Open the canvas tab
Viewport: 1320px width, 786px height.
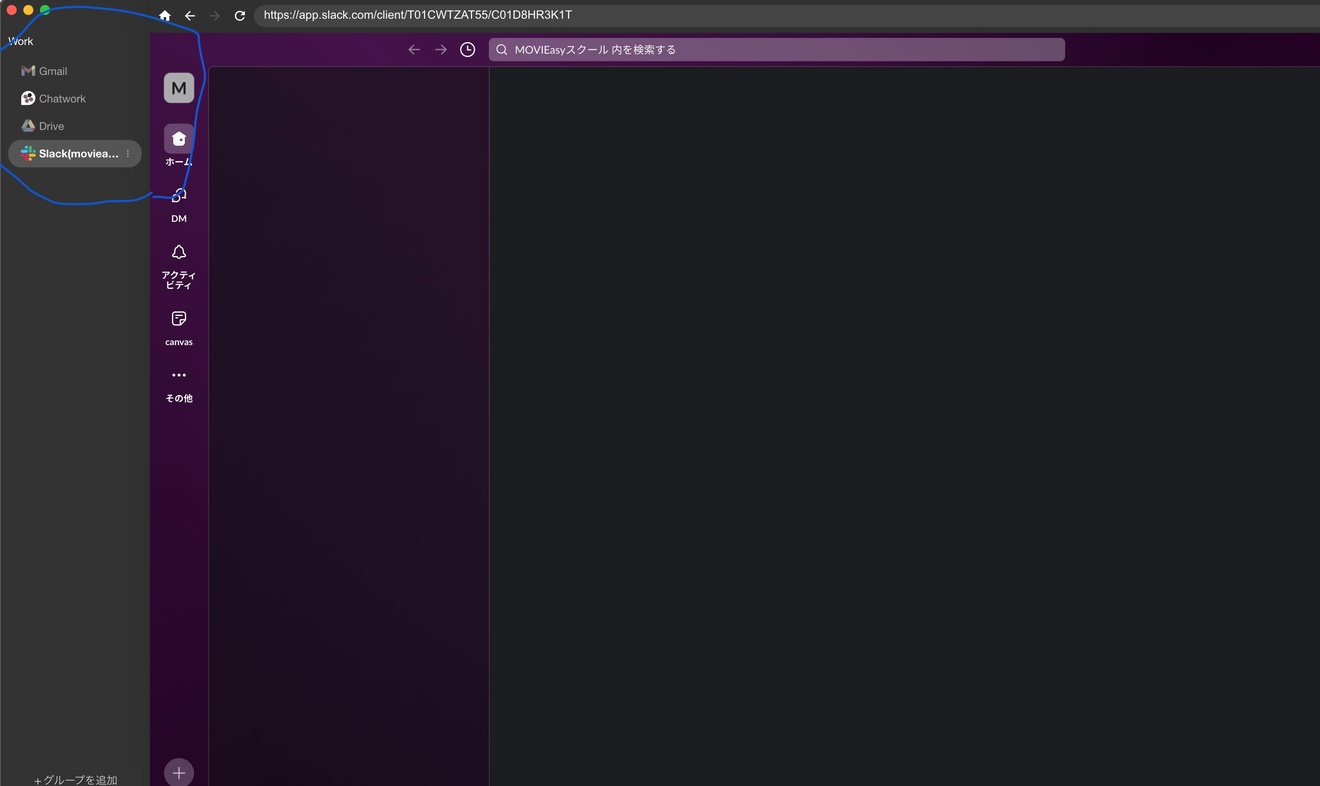(x=179, y=328)
